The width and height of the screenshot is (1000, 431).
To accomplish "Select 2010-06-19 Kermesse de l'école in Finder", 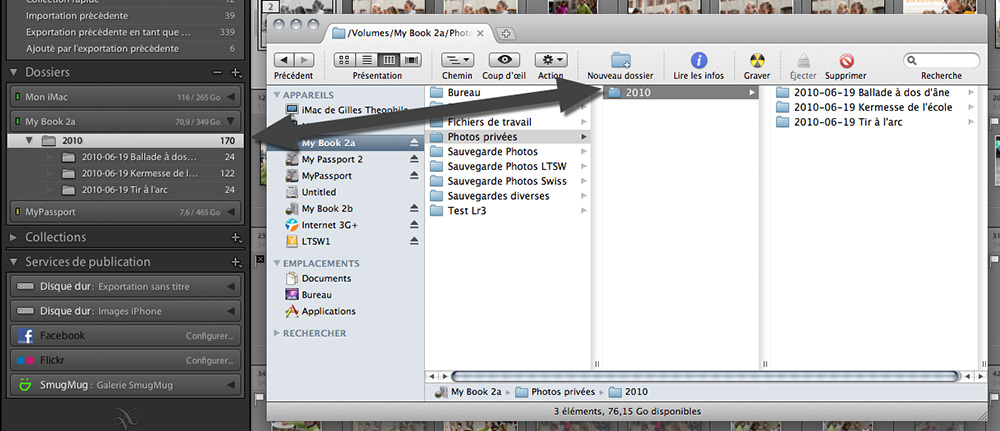I will [875, 107].
